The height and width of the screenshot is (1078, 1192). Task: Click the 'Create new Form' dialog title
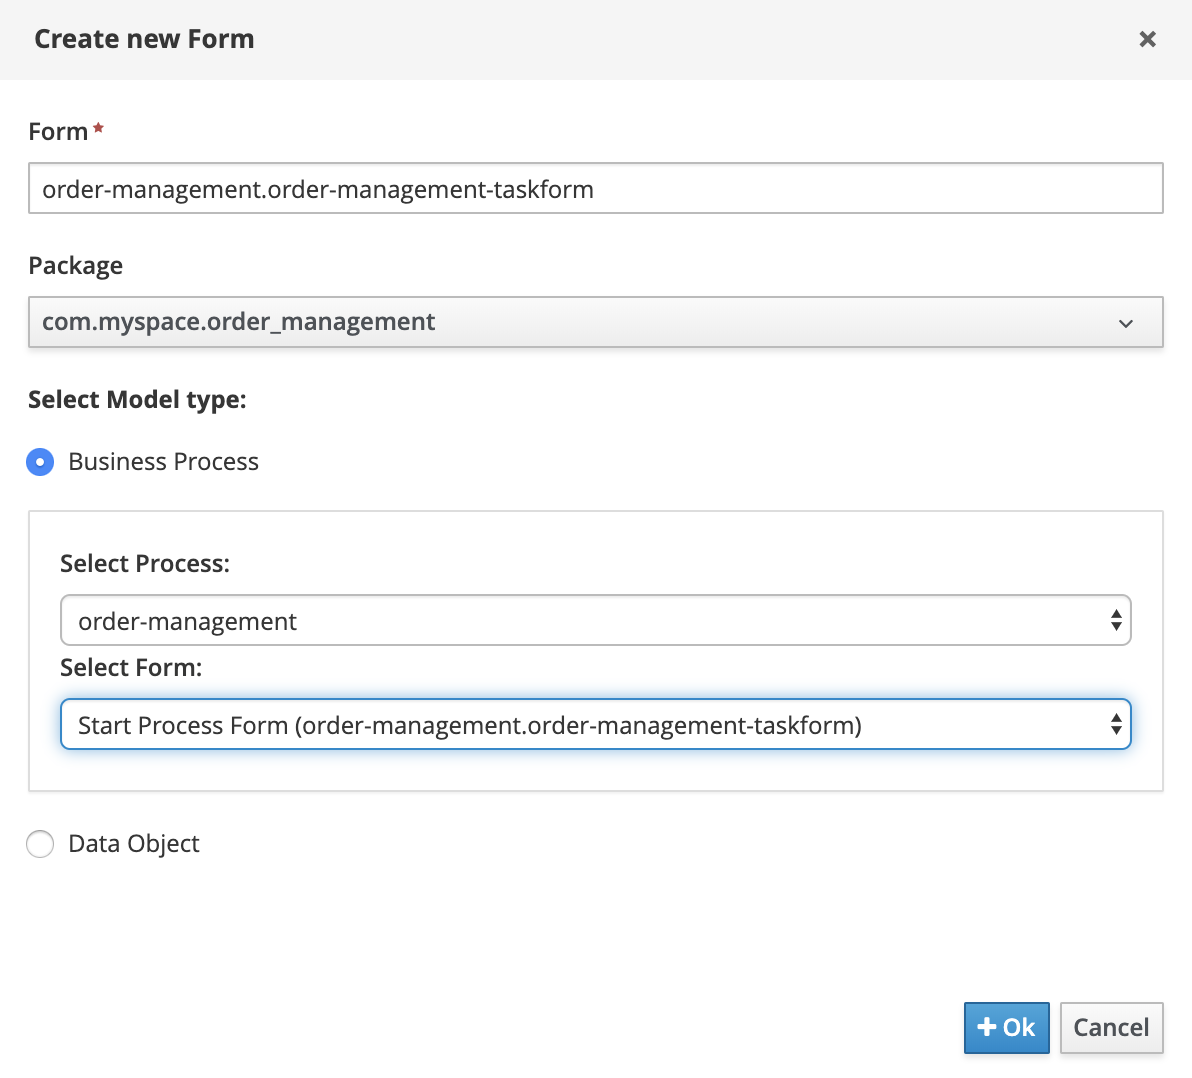pos(144,39)
